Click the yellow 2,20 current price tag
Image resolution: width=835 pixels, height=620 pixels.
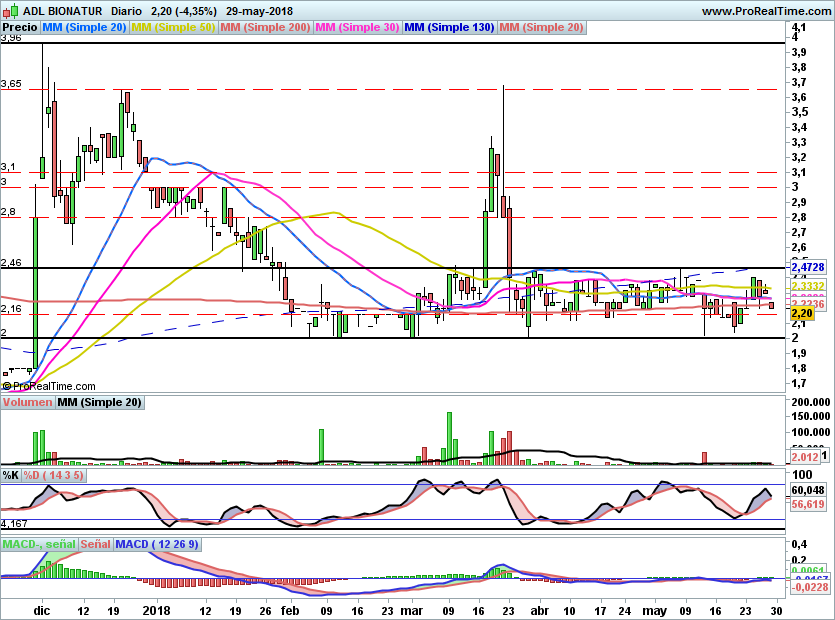click(x=801, y=313)
